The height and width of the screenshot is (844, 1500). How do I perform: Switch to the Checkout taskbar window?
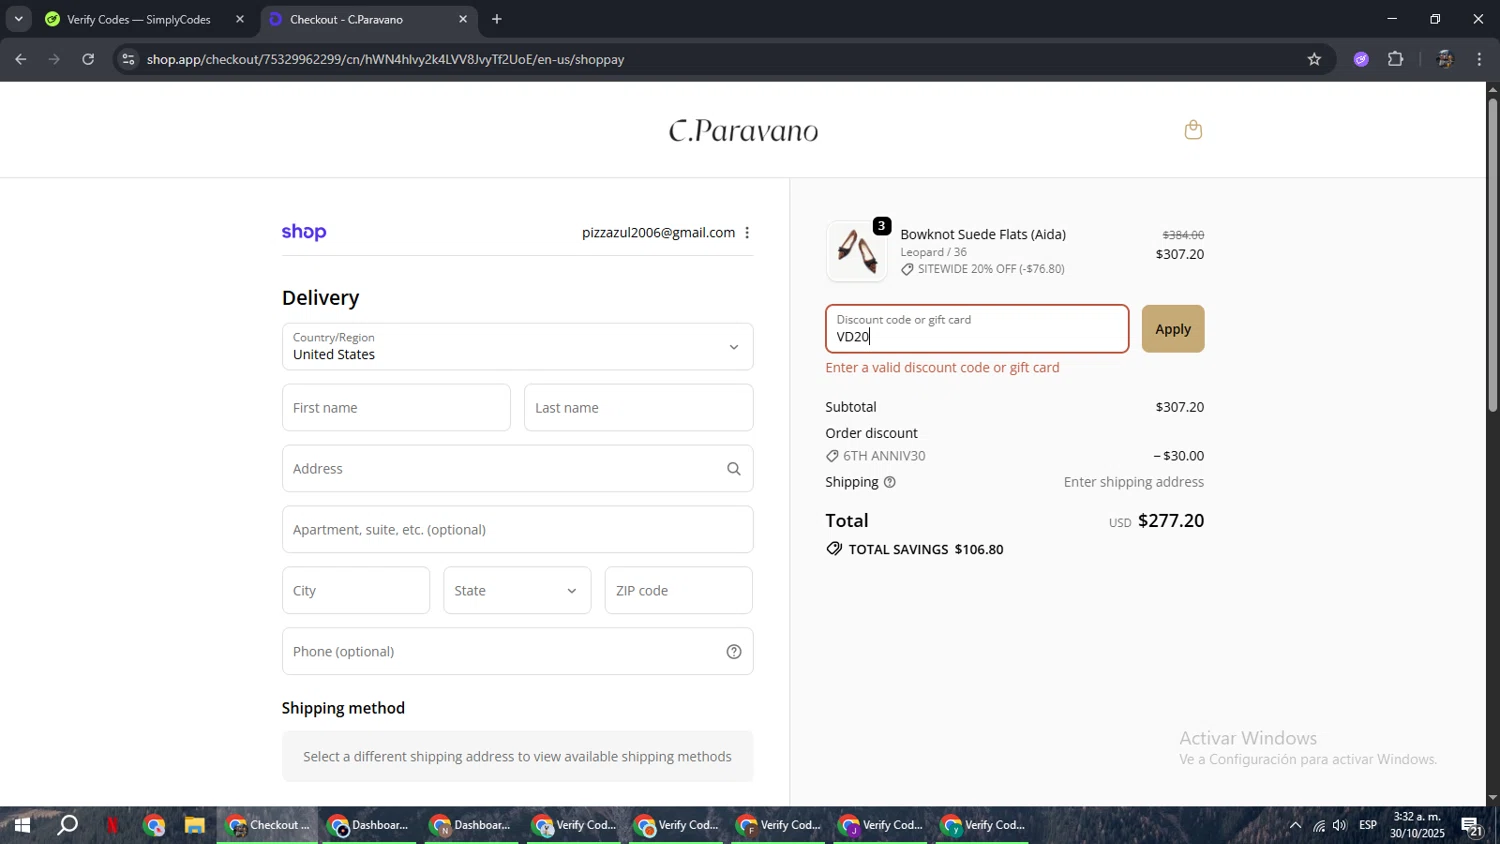(268, 825)
